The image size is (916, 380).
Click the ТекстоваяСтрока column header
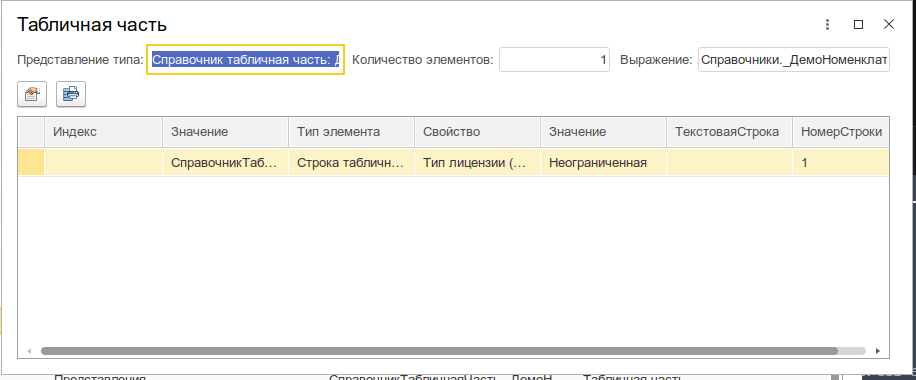(730, 132)
